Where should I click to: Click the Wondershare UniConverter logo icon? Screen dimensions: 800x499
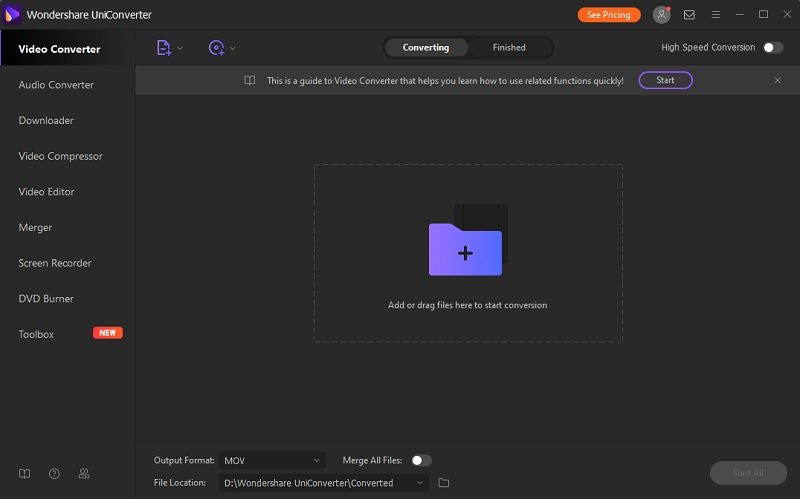(x=11, y=15)
